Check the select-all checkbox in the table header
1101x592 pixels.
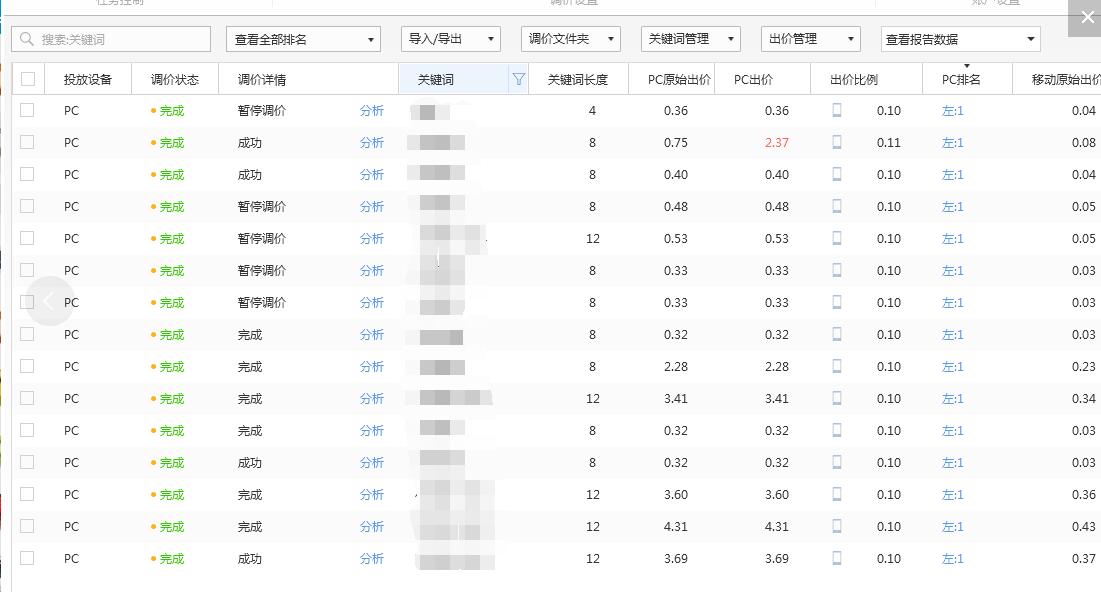point(28,78)
